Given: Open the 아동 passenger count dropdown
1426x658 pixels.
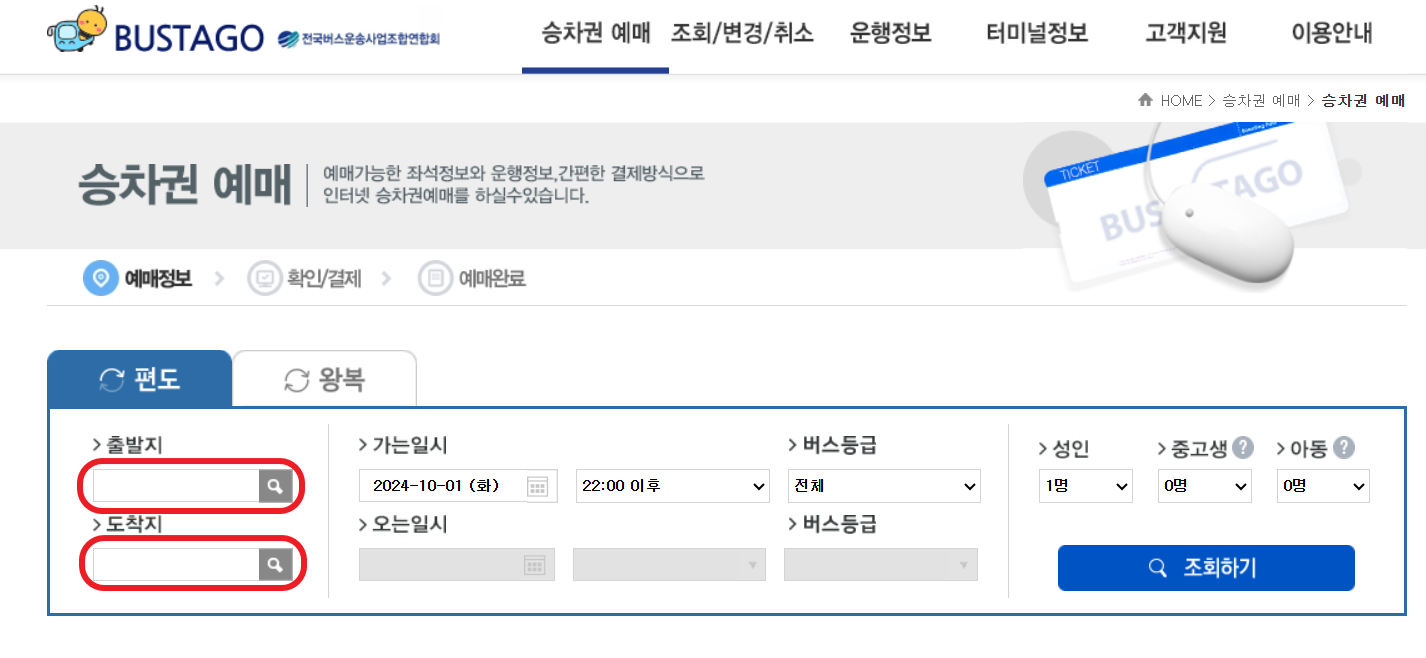Looking at the screenshot, I should (x=1323, y=485).
